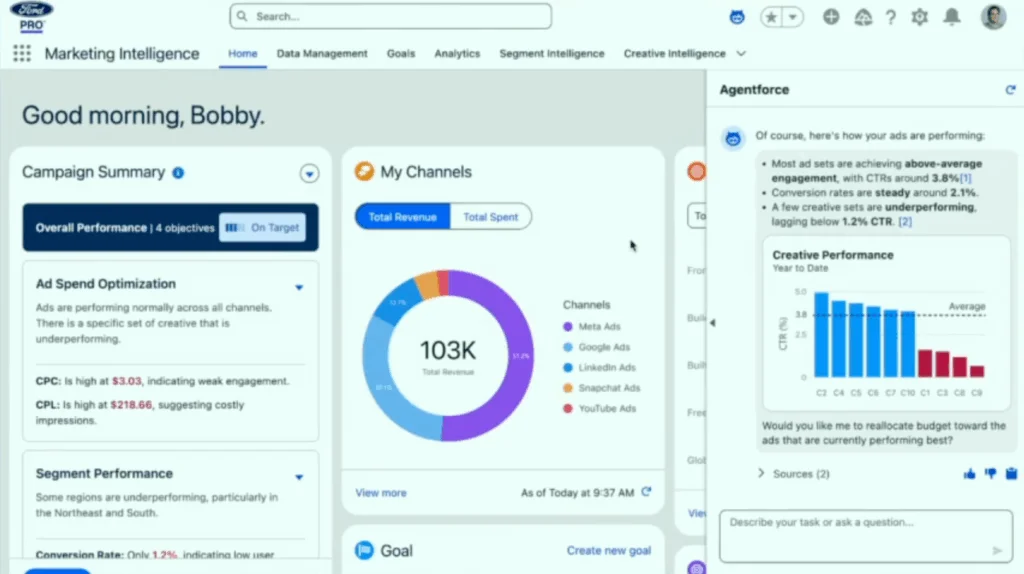This screenshot has height=574, width=1024.
Task: Click the Goal flag icon
Action: pyautogui.click(x=364, y=550)
